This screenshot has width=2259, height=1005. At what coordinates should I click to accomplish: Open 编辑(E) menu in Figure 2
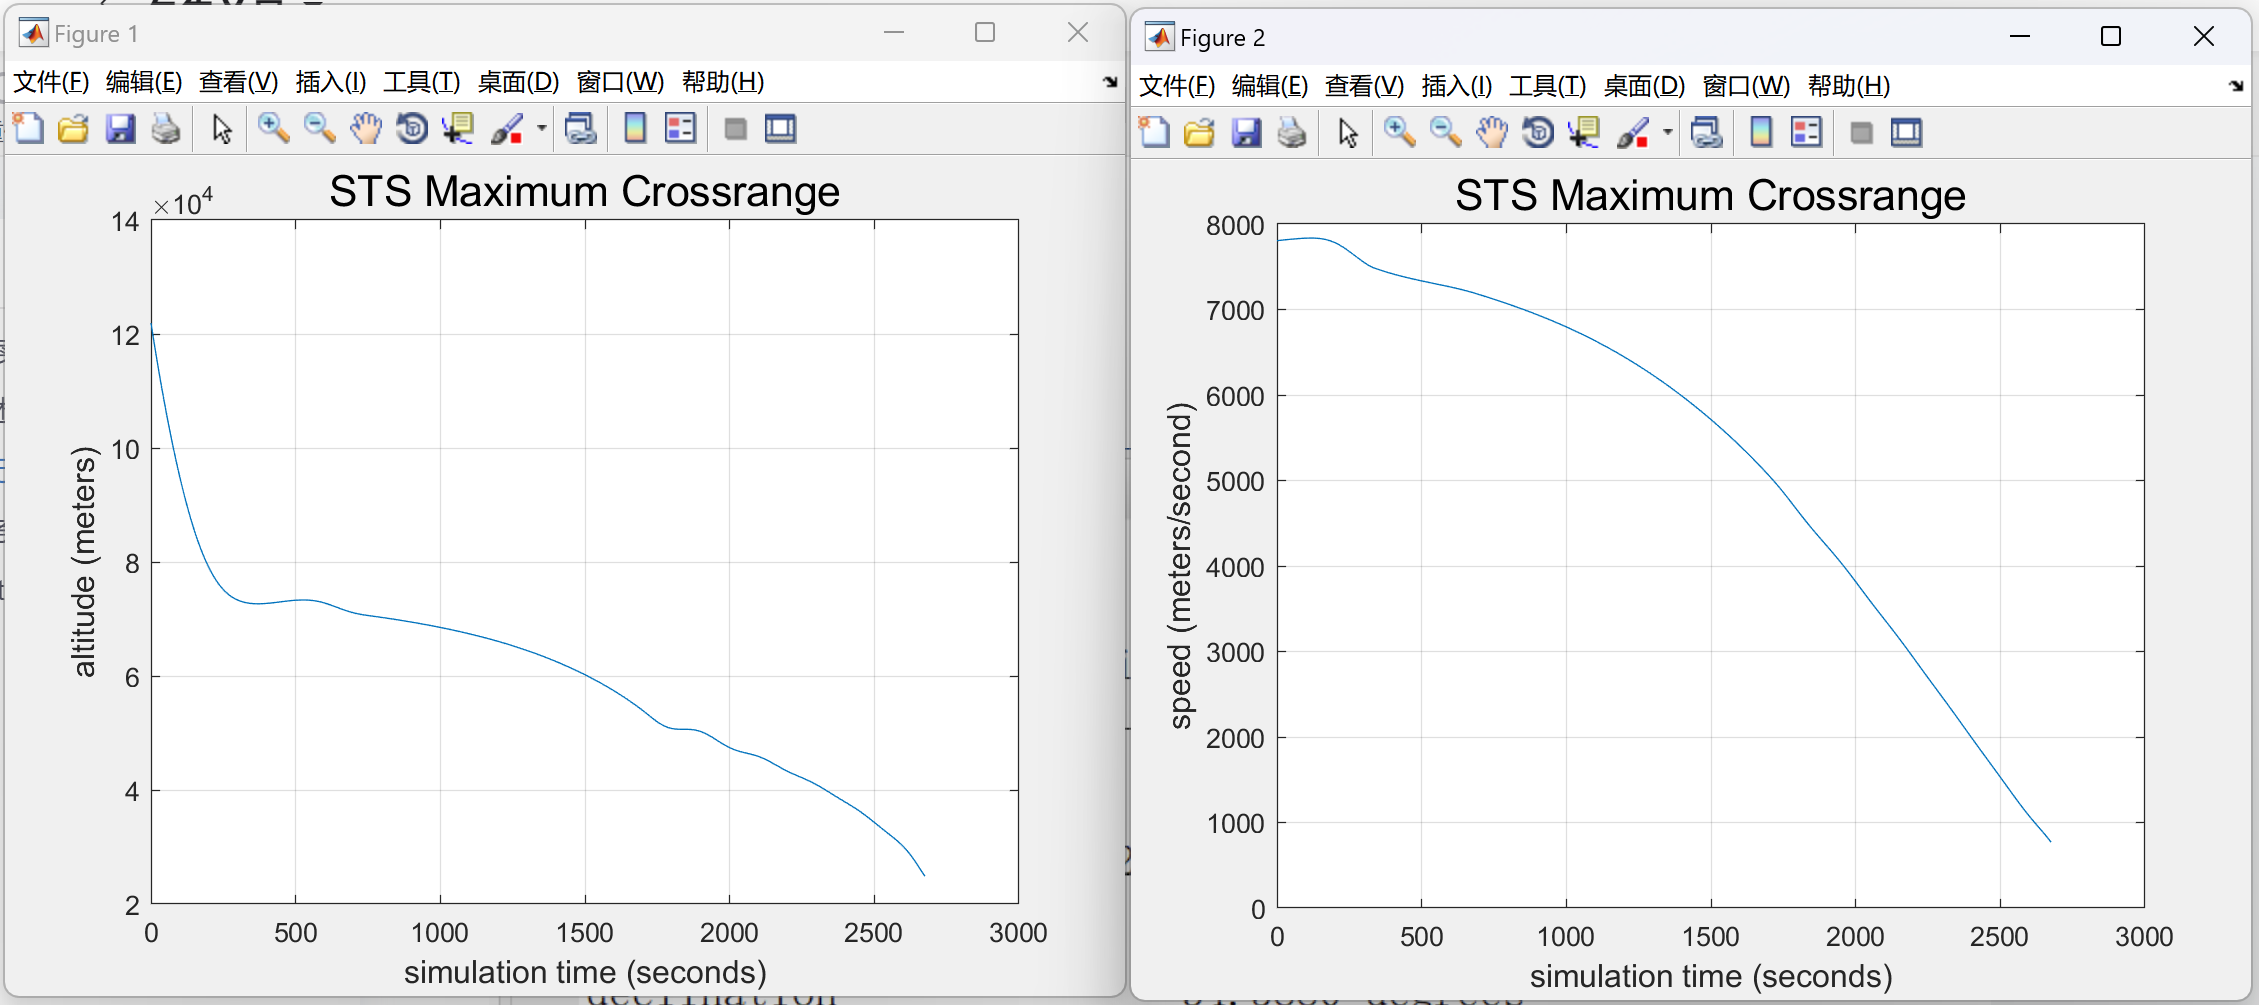1270,86
